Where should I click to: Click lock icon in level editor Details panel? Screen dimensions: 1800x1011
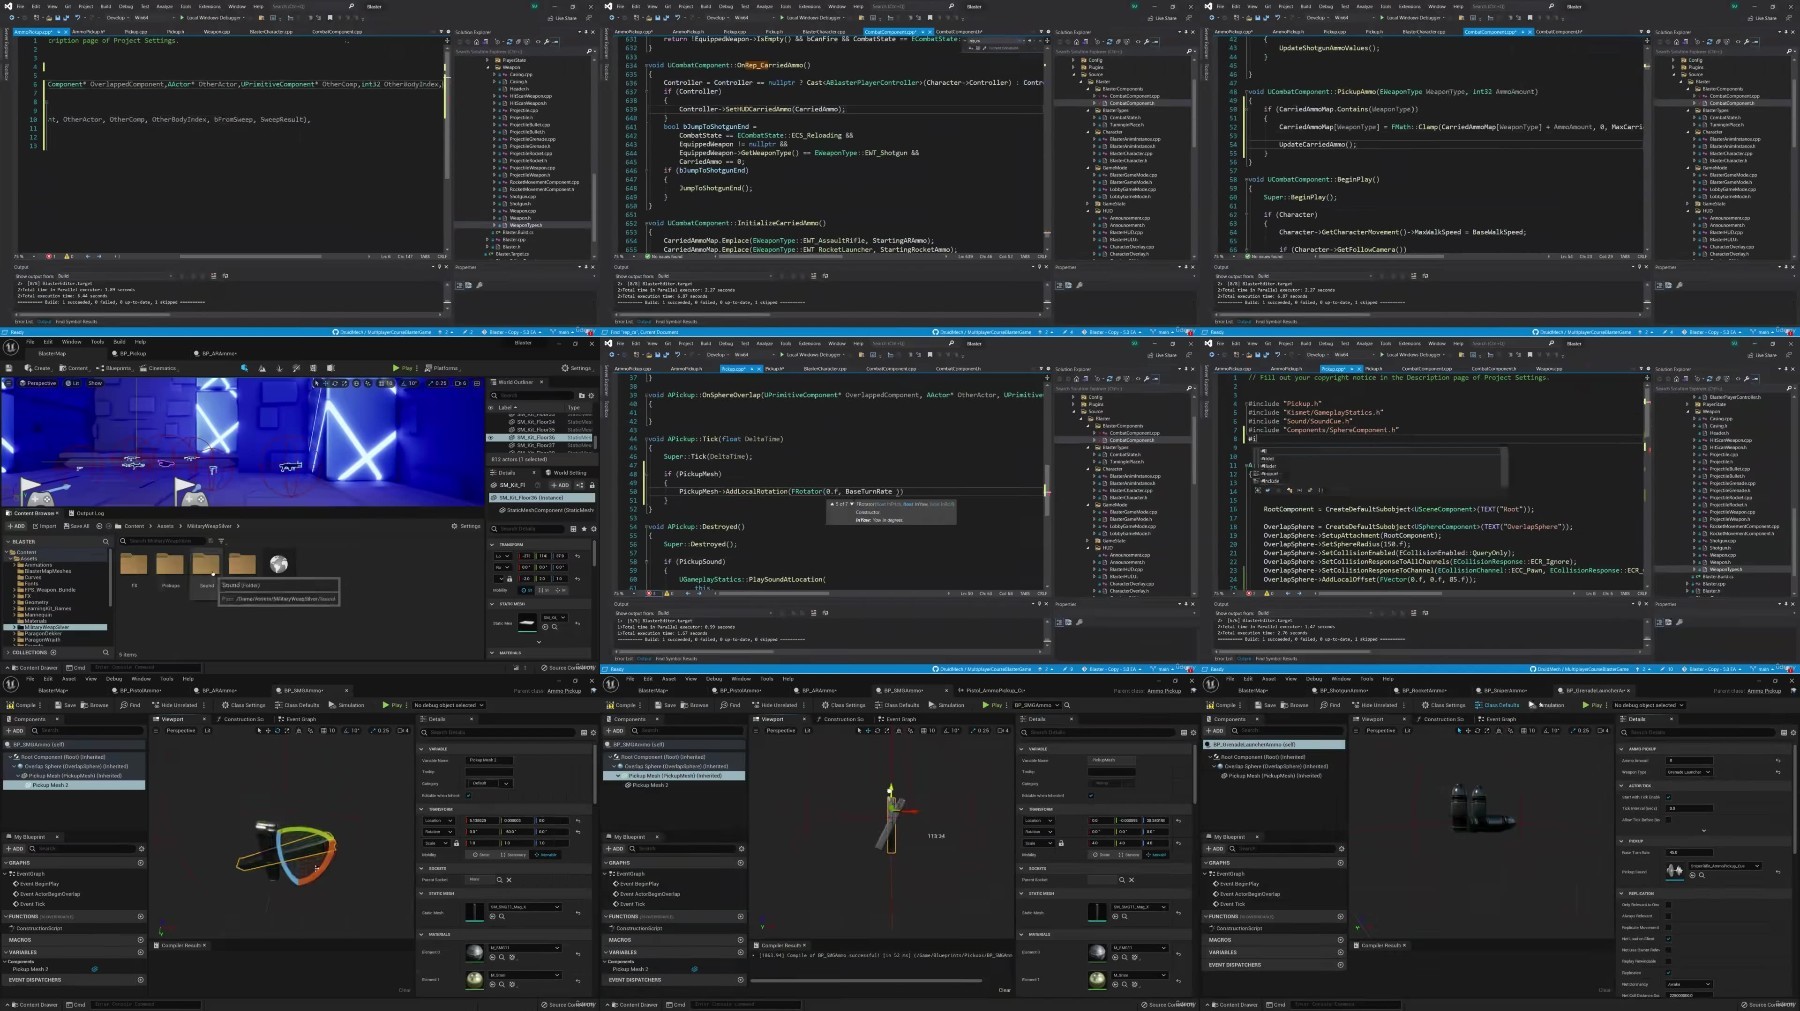tap(592, 485)
